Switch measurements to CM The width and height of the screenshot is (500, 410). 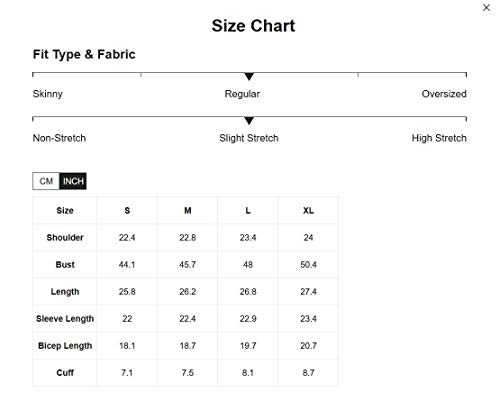pyautogui.click(x=46, y=181)
